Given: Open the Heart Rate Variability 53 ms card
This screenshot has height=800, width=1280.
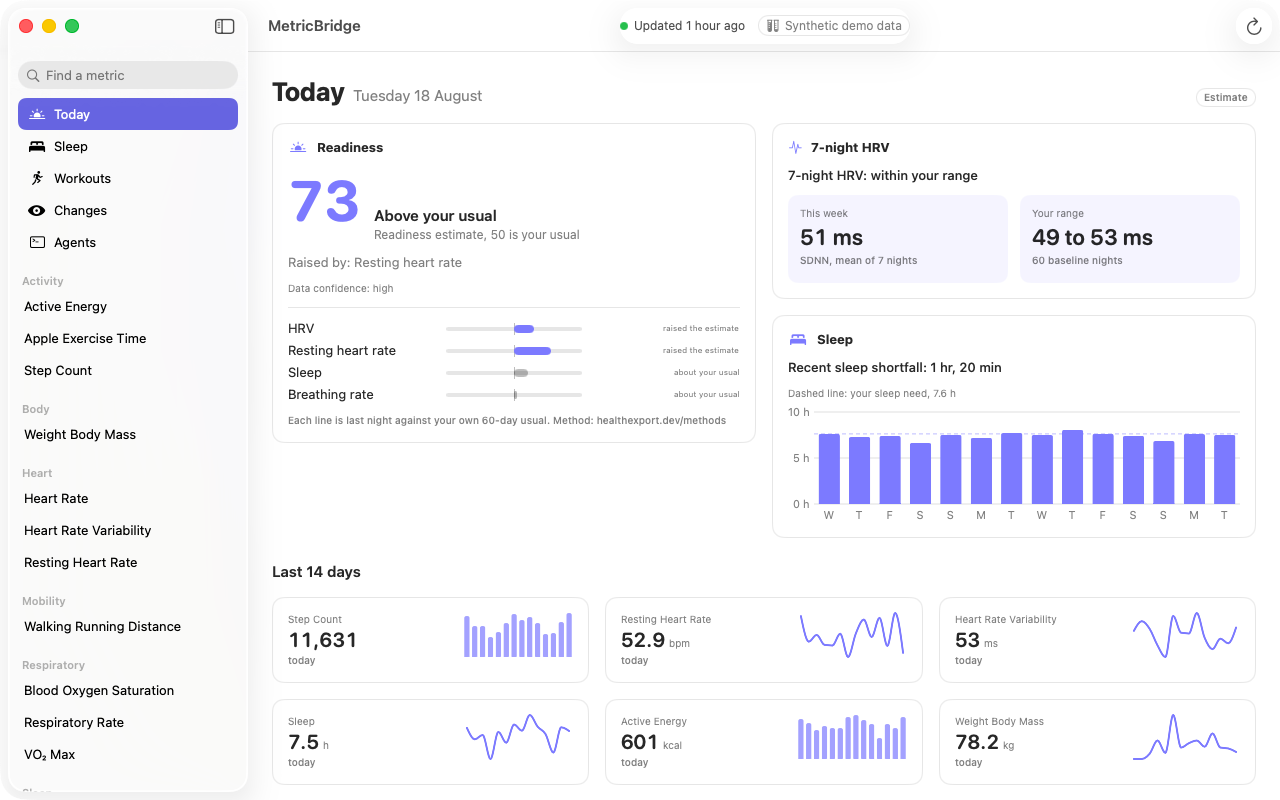Looking at the screenshot, I should click(x=1097, y=640).
